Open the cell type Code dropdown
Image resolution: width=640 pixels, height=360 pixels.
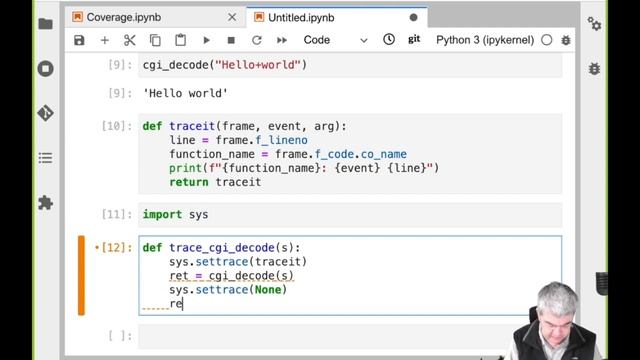(x=336, y=40)
